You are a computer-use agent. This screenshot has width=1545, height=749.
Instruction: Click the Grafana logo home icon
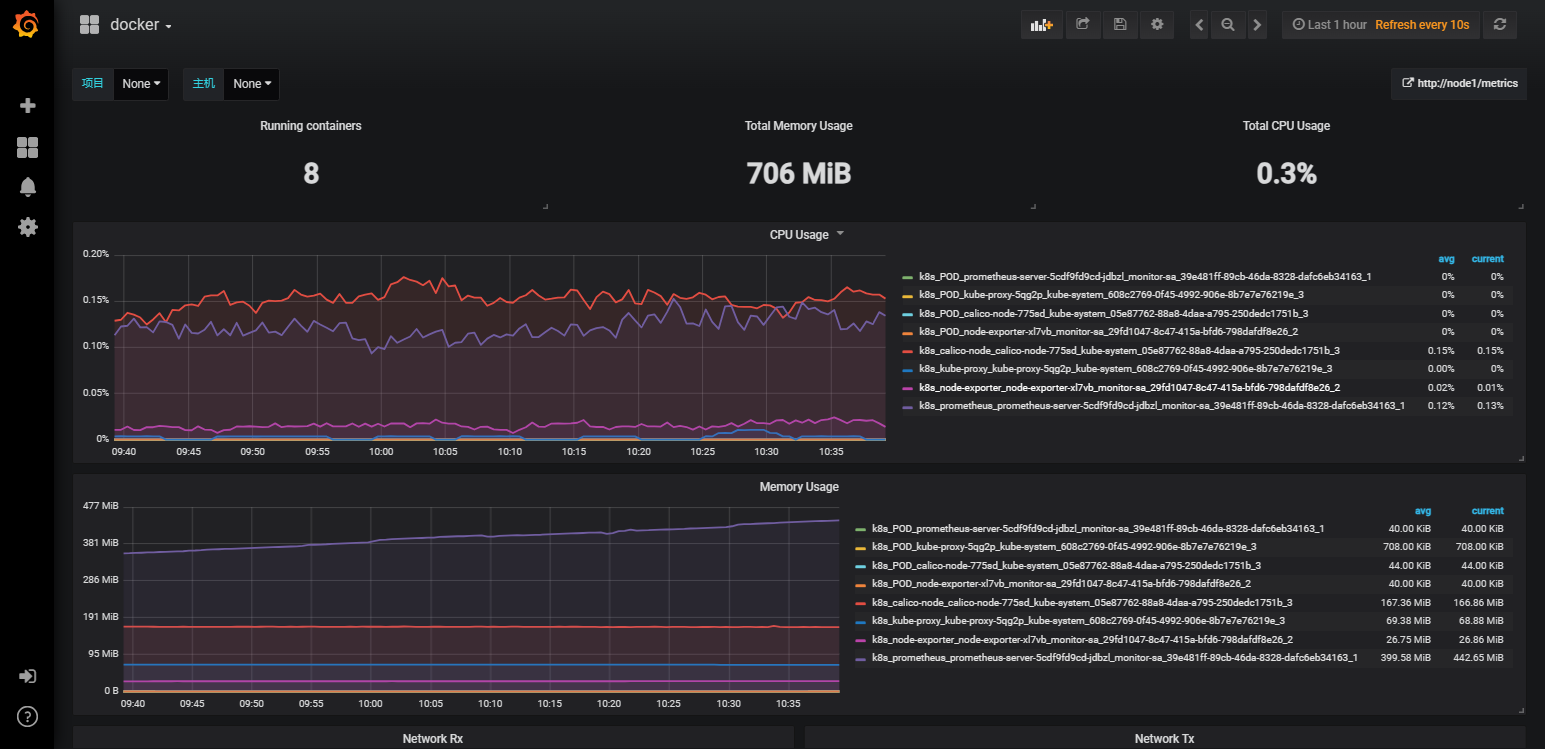27,25
